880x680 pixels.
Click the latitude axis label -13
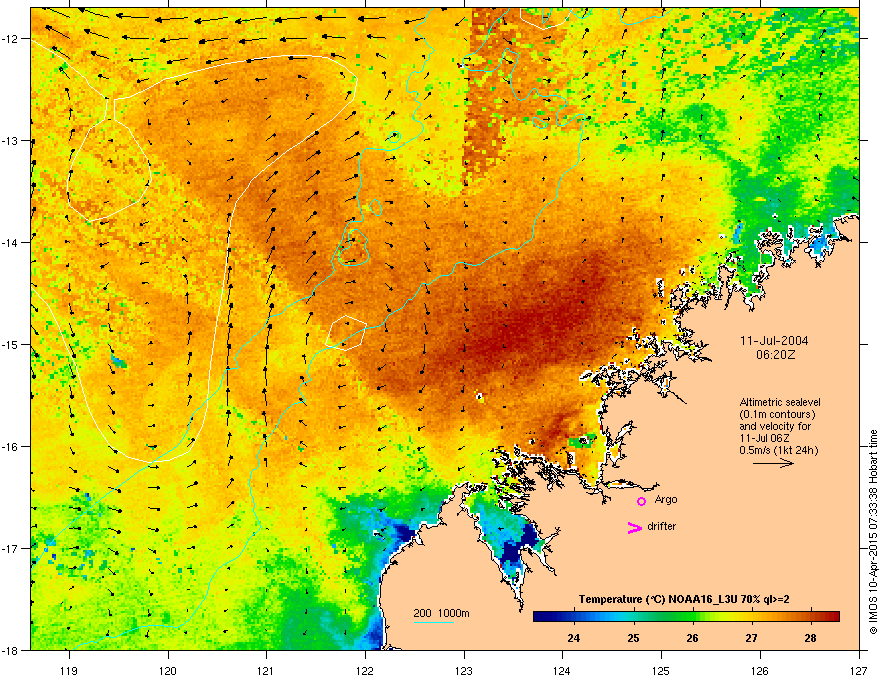tap(11, 140)
